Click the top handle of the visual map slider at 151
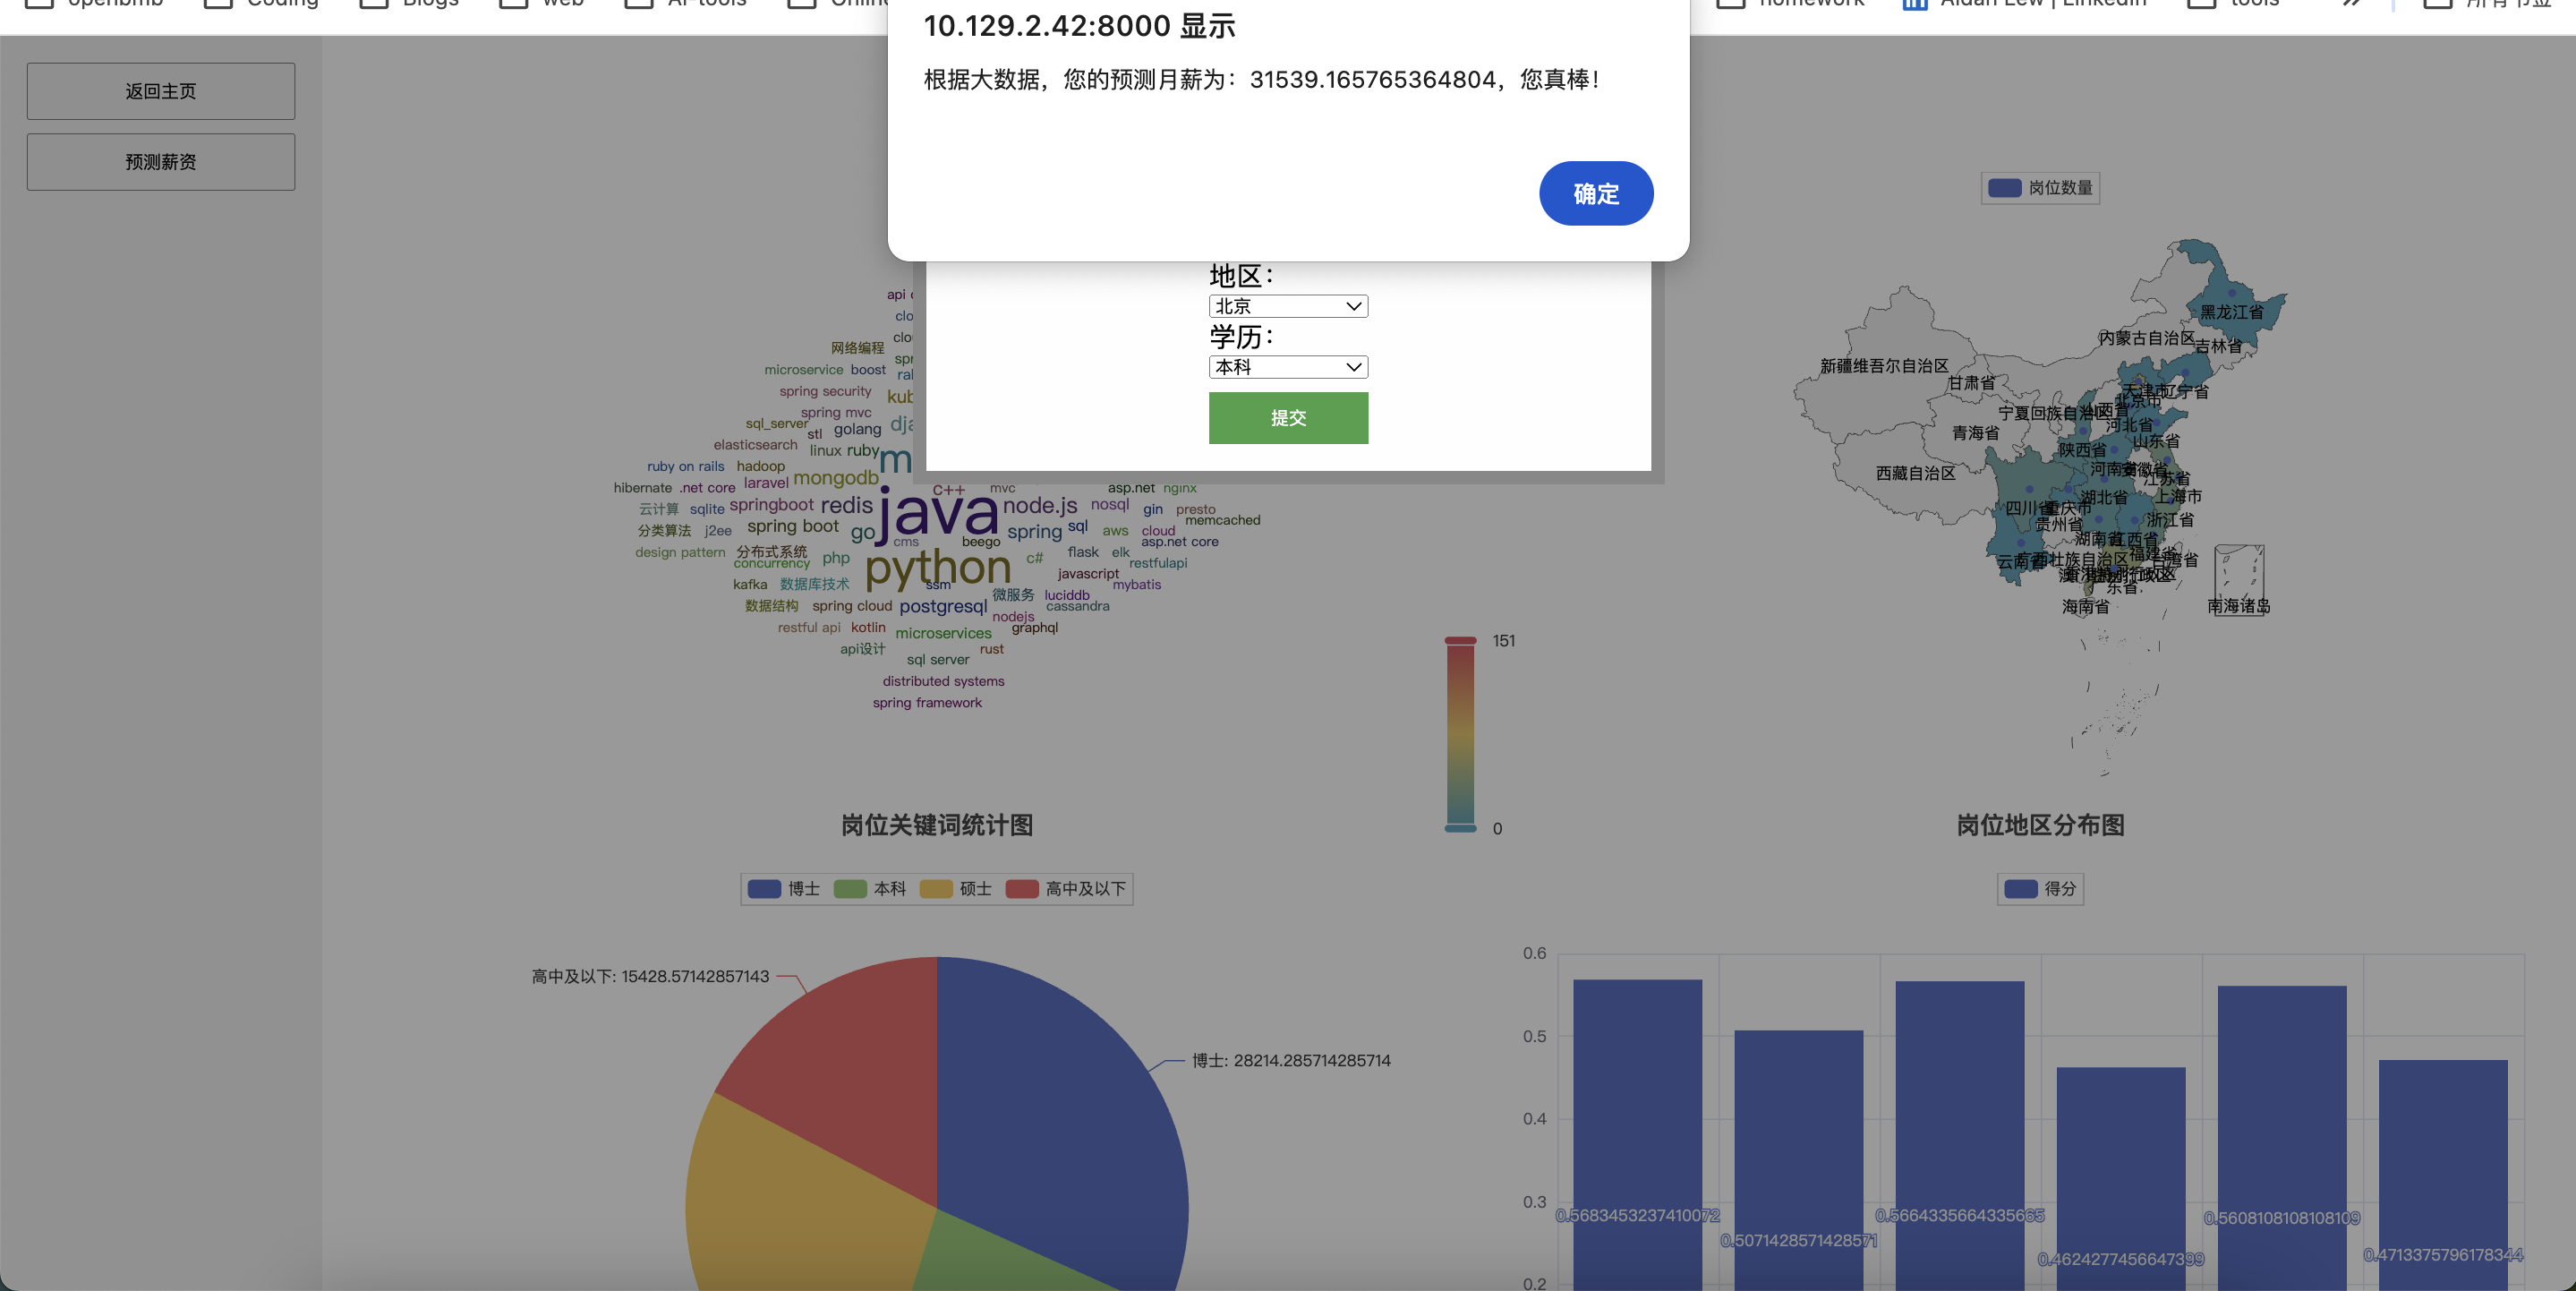Image resolution: width=2576 pixels, height=1291 pixels. pyautogui.click(x=1461, y=640)
